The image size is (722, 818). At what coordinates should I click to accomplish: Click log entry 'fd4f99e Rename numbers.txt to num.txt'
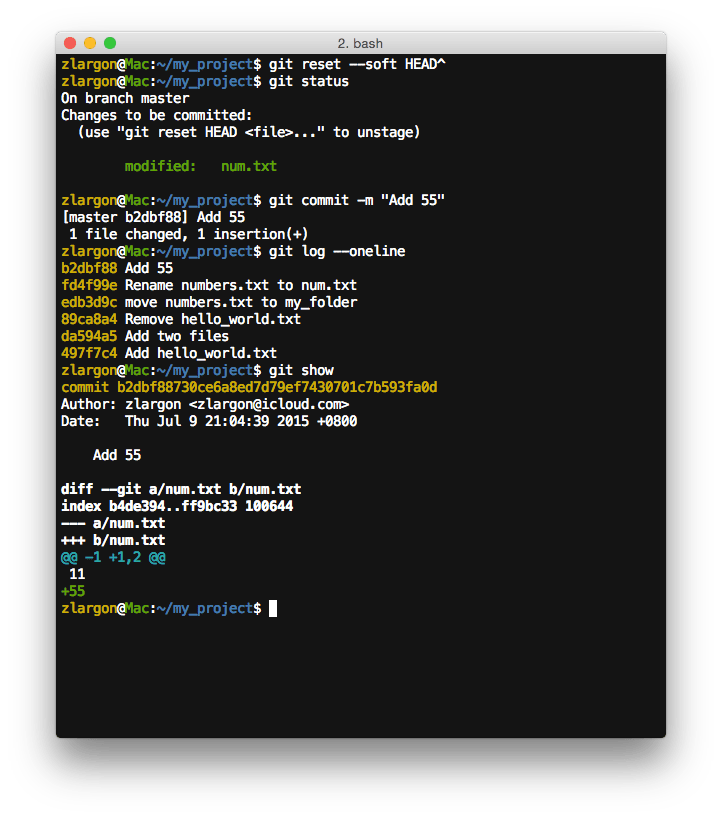tap(209, 285)
